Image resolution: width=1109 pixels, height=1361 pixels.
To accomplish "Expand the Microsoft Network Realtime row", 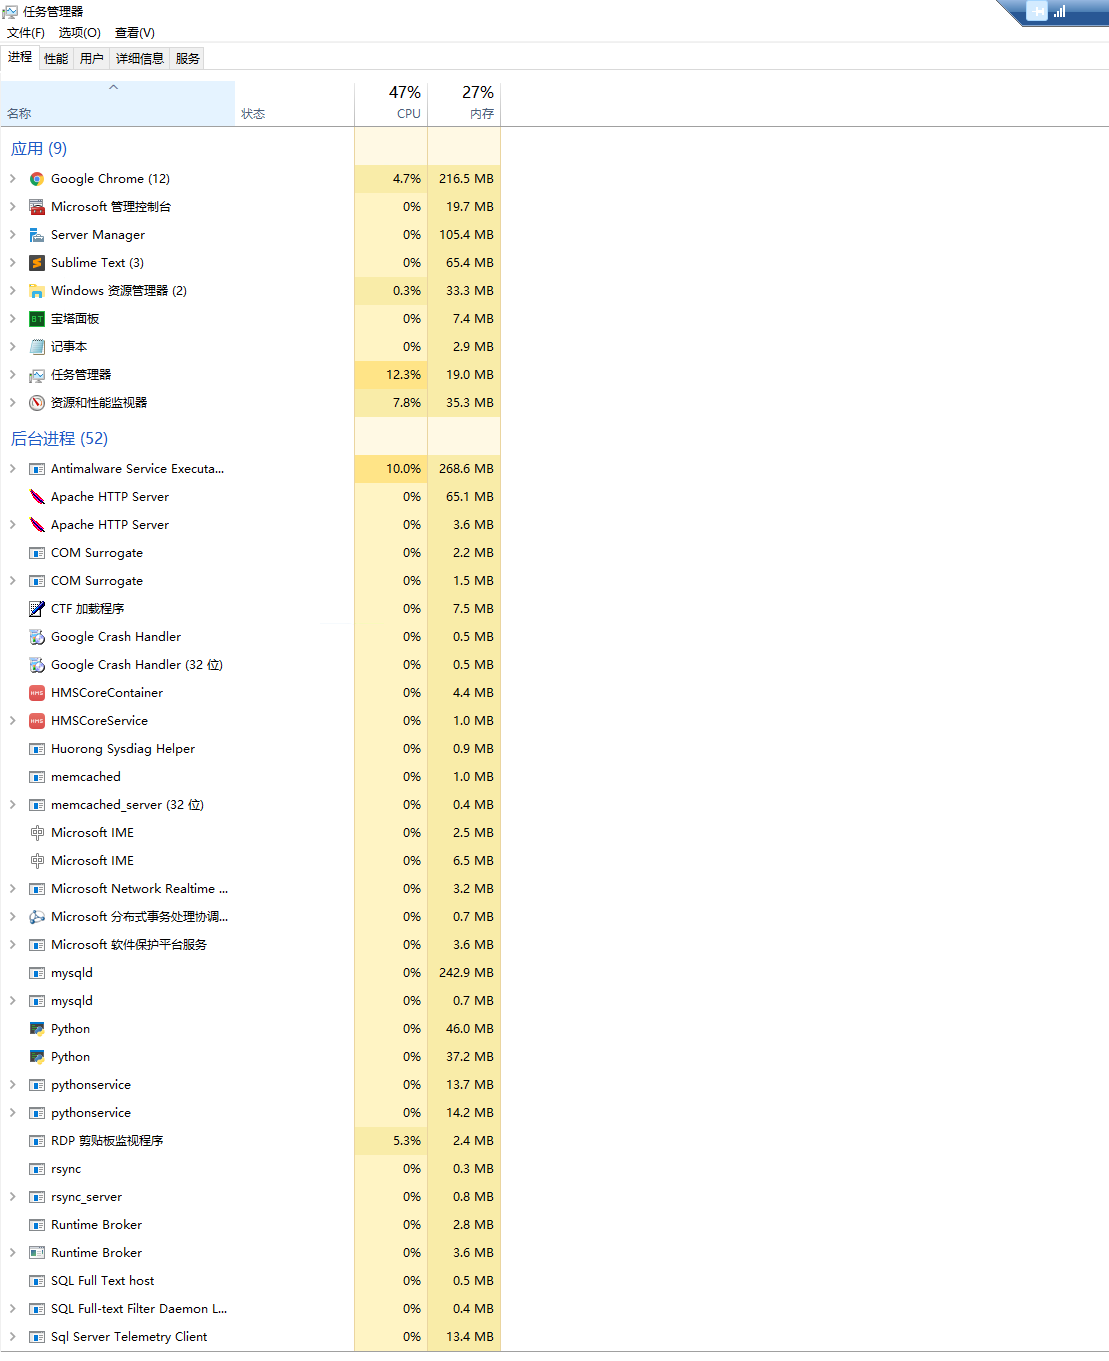I will pos(12,889).
